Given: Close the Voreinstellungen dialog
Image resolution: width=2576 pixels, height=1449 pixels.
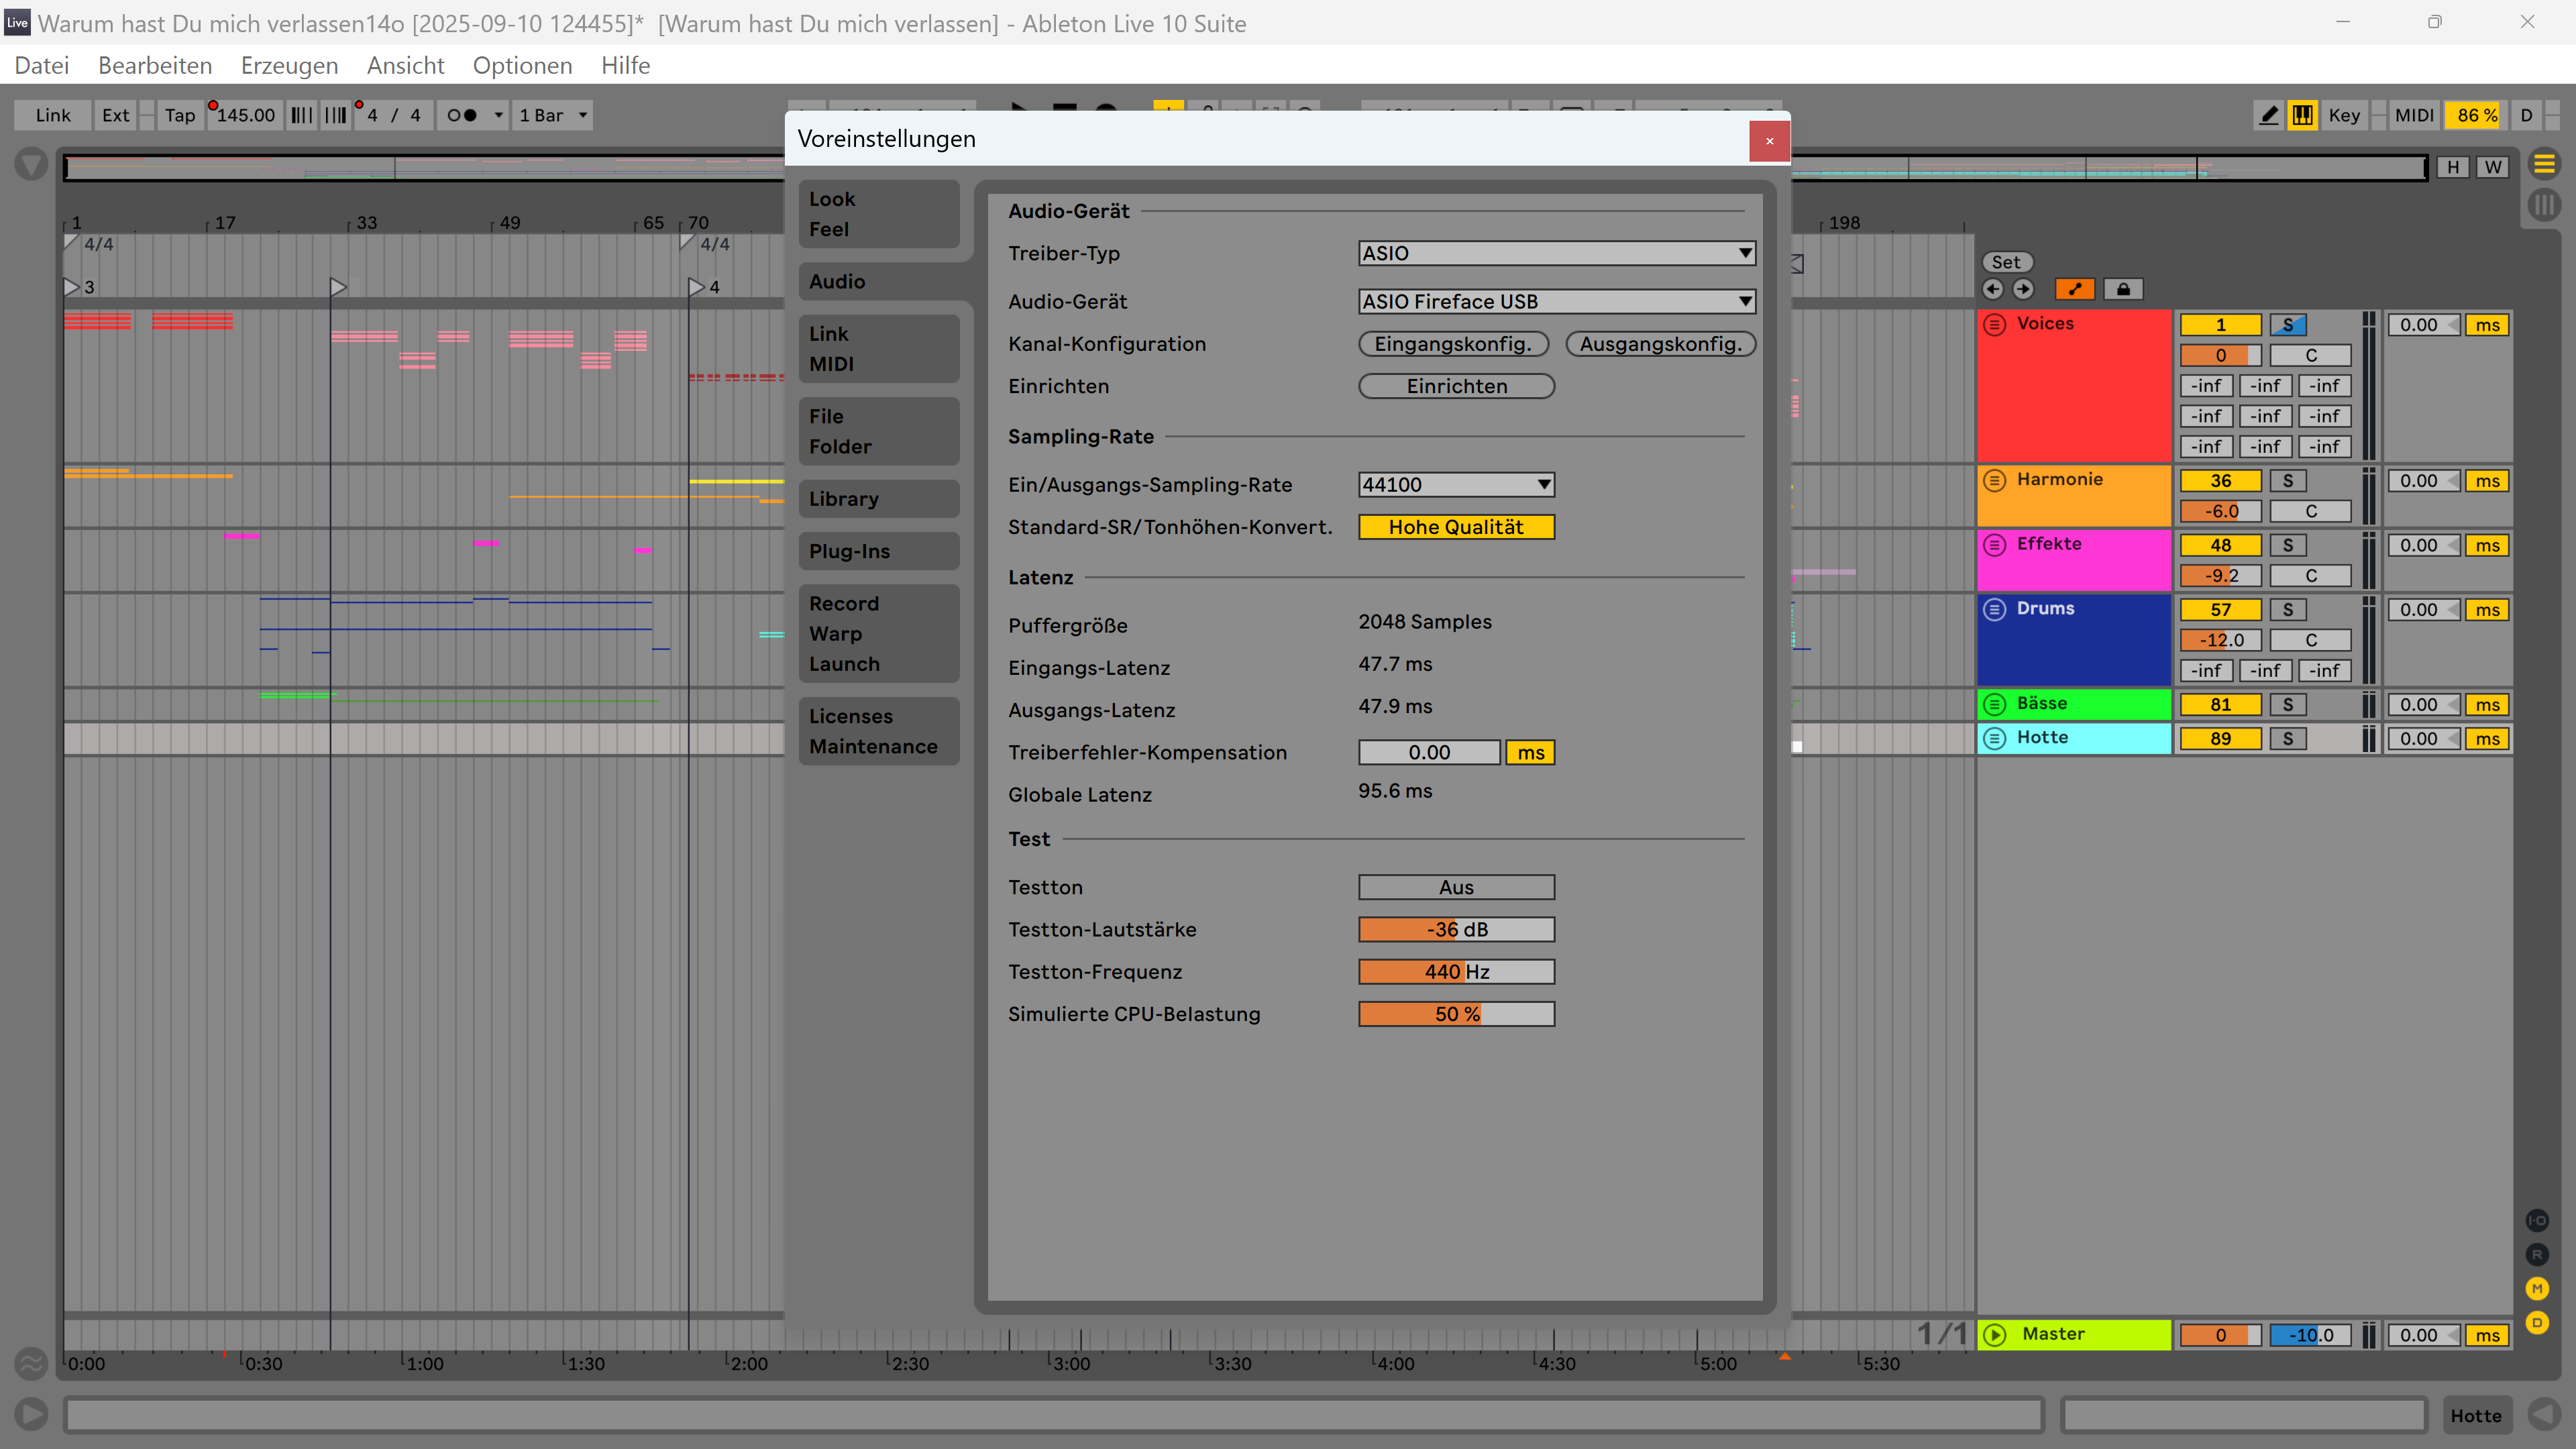Looking at the screenshot, I should [x=1769, y=141].
